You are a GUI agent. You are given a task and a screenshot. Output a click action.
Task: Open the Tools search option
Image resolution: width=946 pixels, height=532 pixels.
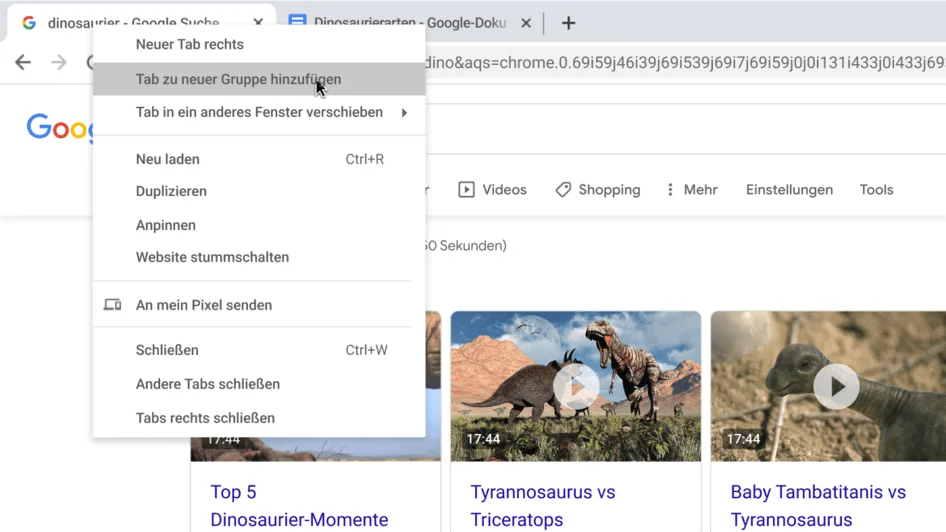pos(876,190)
